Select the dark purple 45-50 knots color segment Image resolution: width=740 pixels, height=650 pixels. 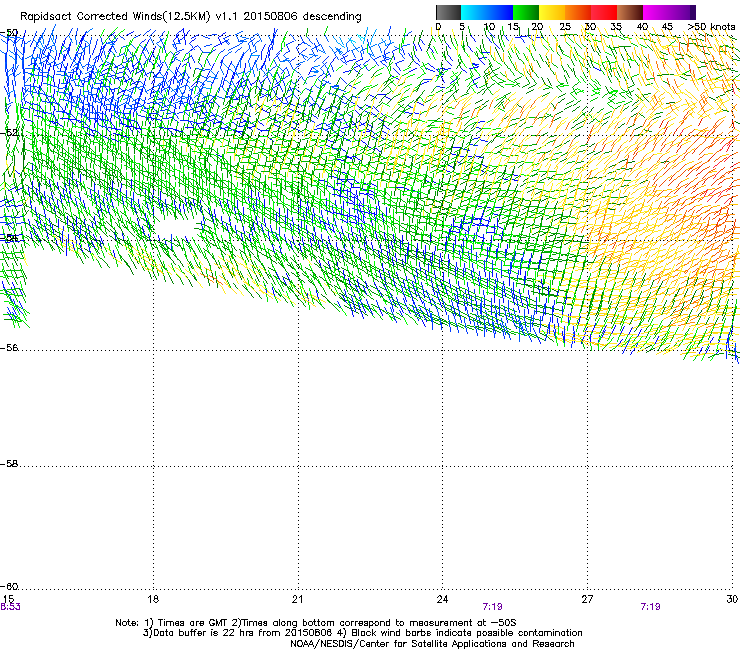point(682,12)
